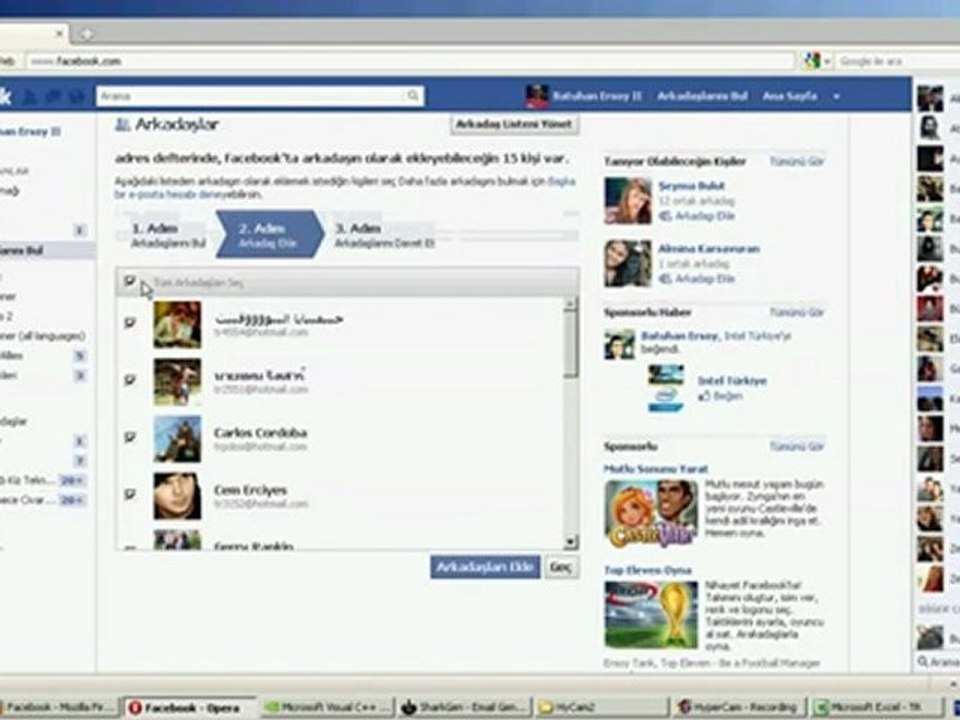Click add-friend icon under Şeyma Bulut
Screen dimensions: 960x720
(x=665, y=216)
